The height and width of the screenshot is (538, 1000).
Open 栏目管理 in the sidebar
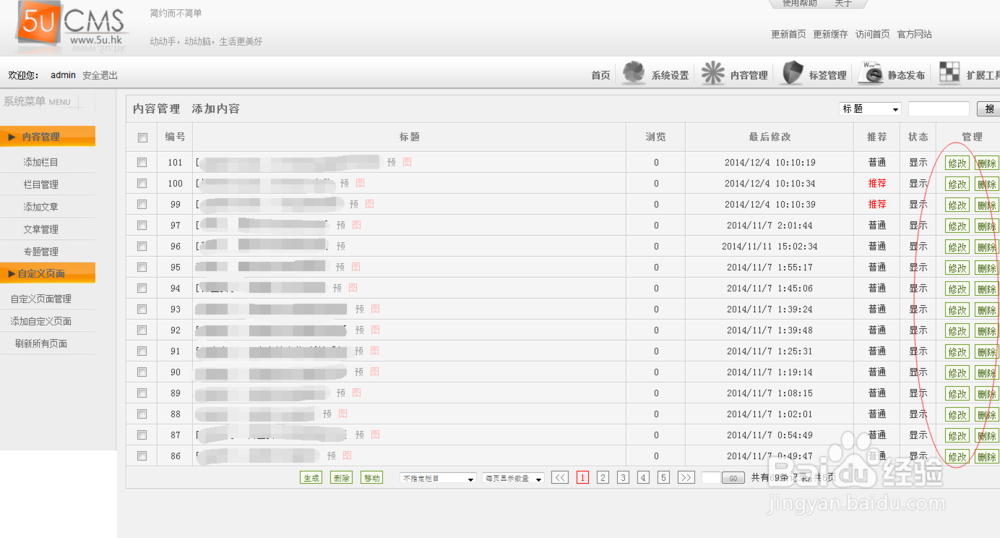(41, 184)
